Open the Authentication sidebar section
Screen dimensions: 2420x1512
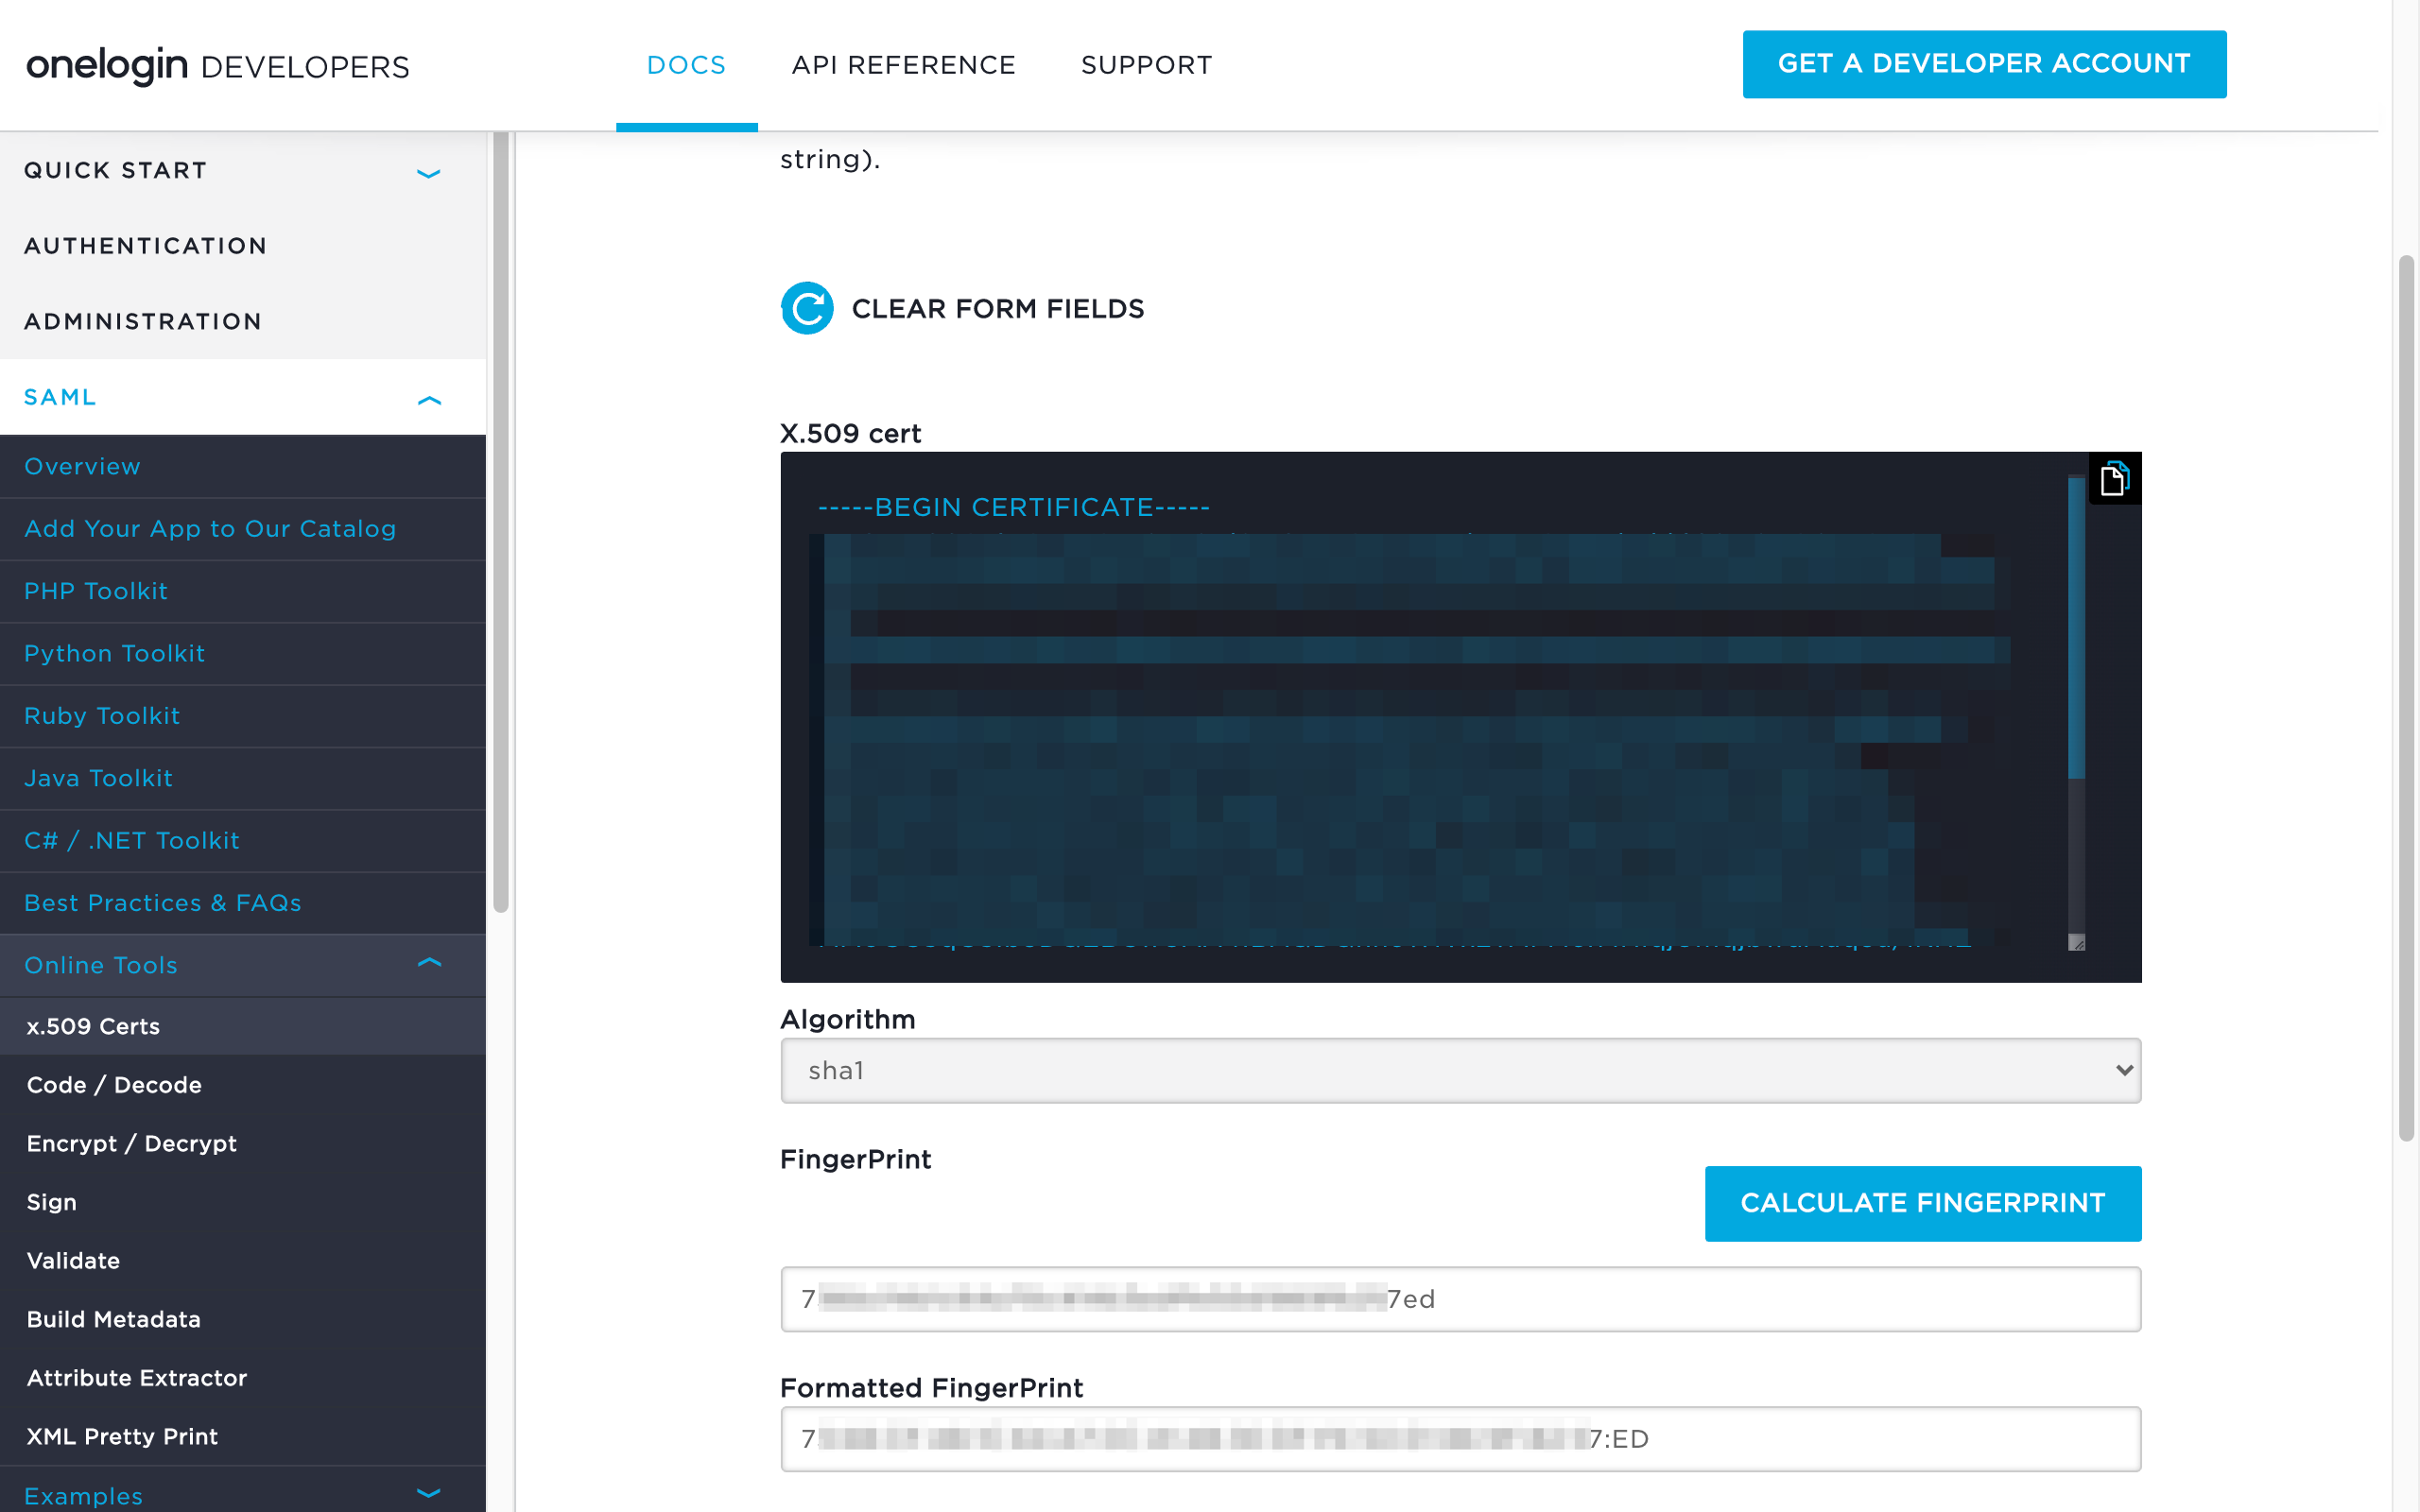pyautogui.click(x=146, y=246)
